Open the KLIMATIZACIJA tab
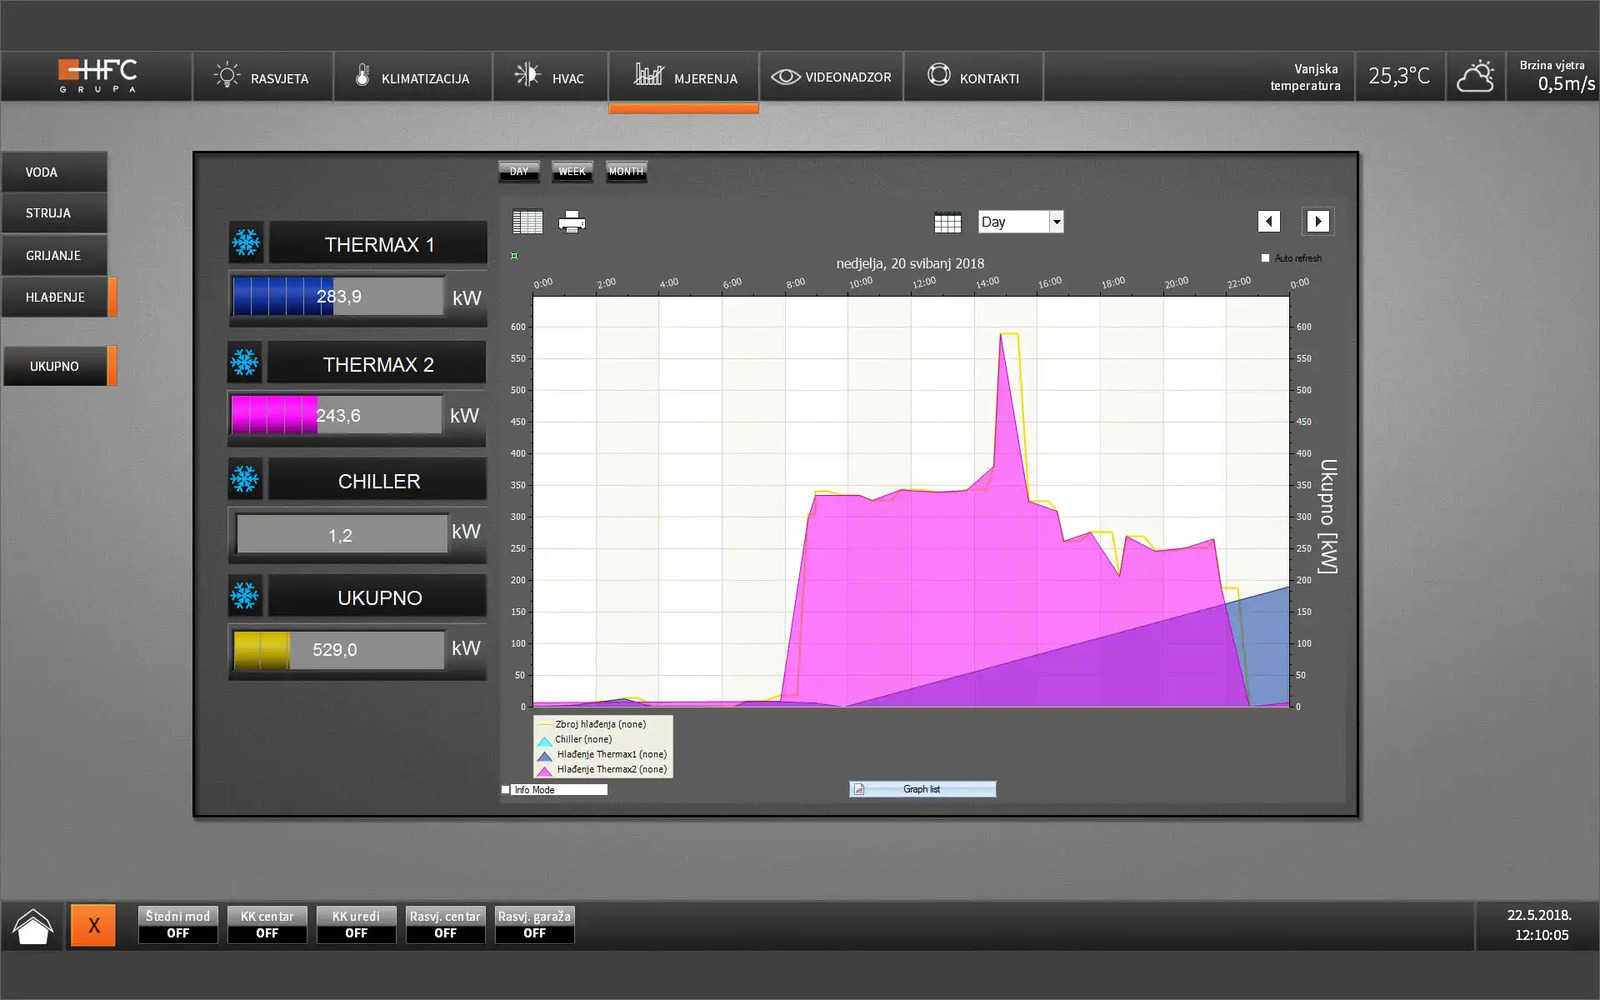This screenshot has height=1000, width=1600. [412, 78]
